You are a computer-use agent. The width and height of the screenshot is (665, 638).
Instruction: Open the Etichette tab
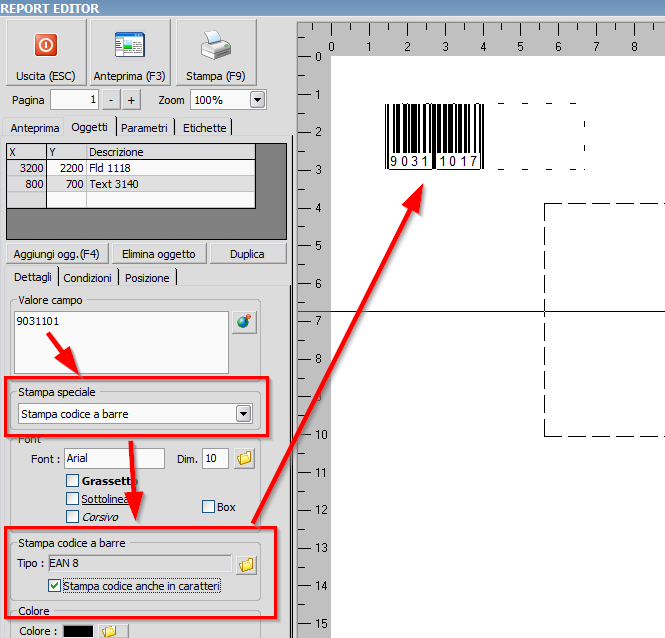click(204, 128)
